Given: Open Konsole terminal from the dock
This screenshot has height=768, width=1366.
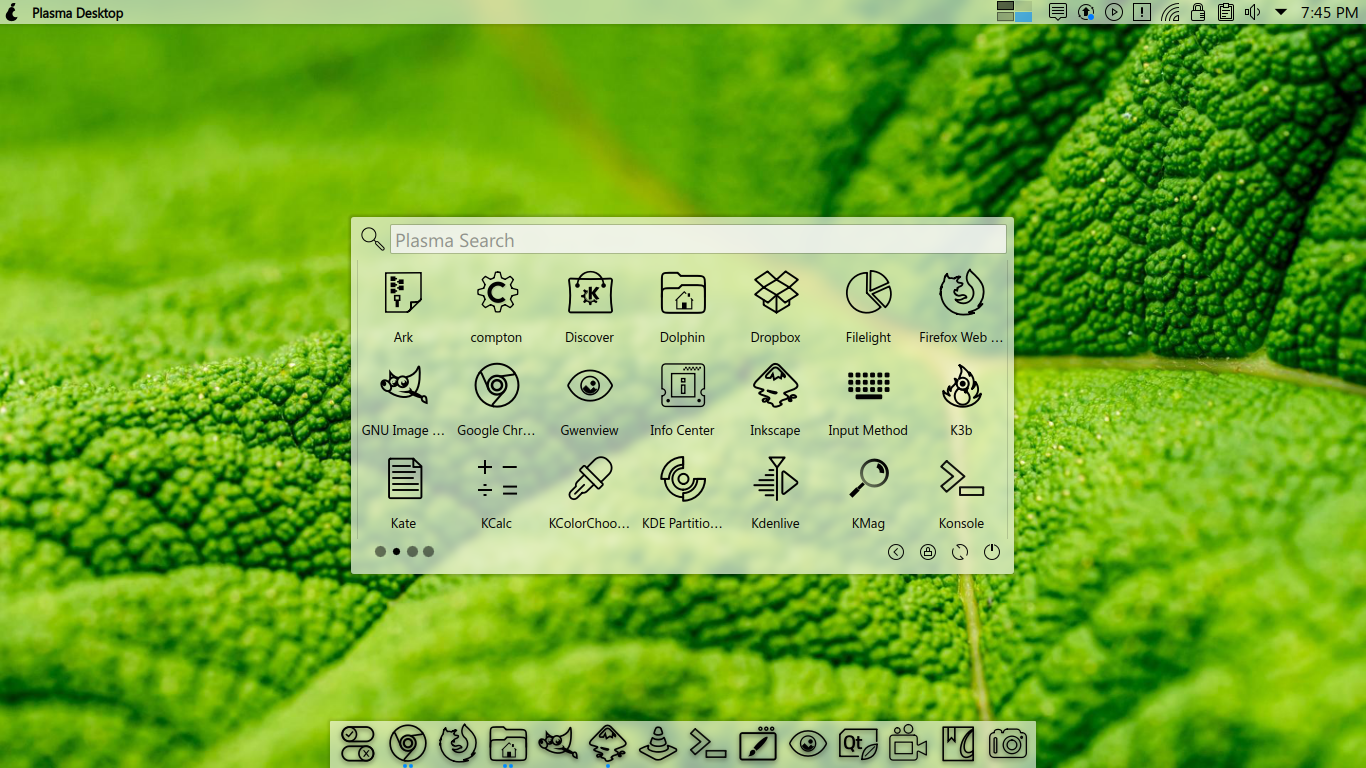Looking at the screenshot, I should point(708,744).
